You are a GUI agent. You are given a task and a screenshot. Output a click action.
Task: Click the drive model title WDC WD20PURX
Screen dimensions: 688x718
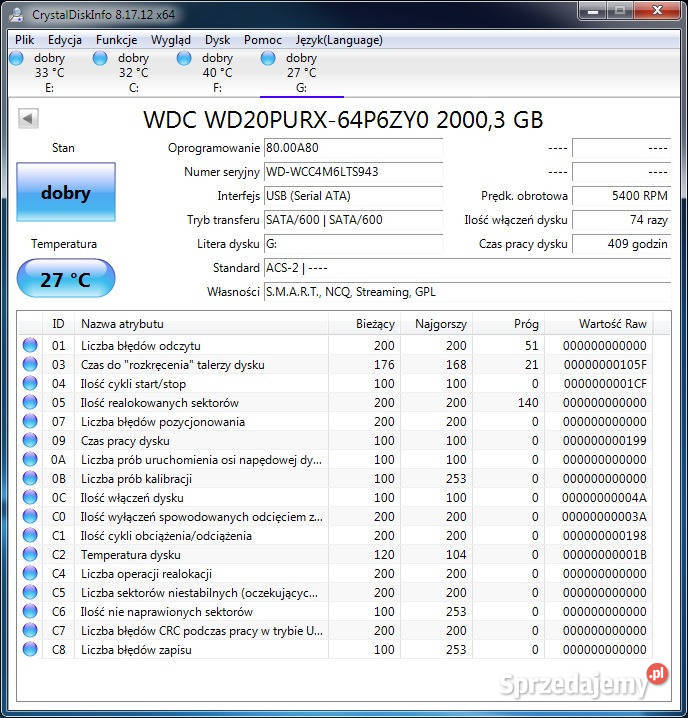tap(343, 120)
